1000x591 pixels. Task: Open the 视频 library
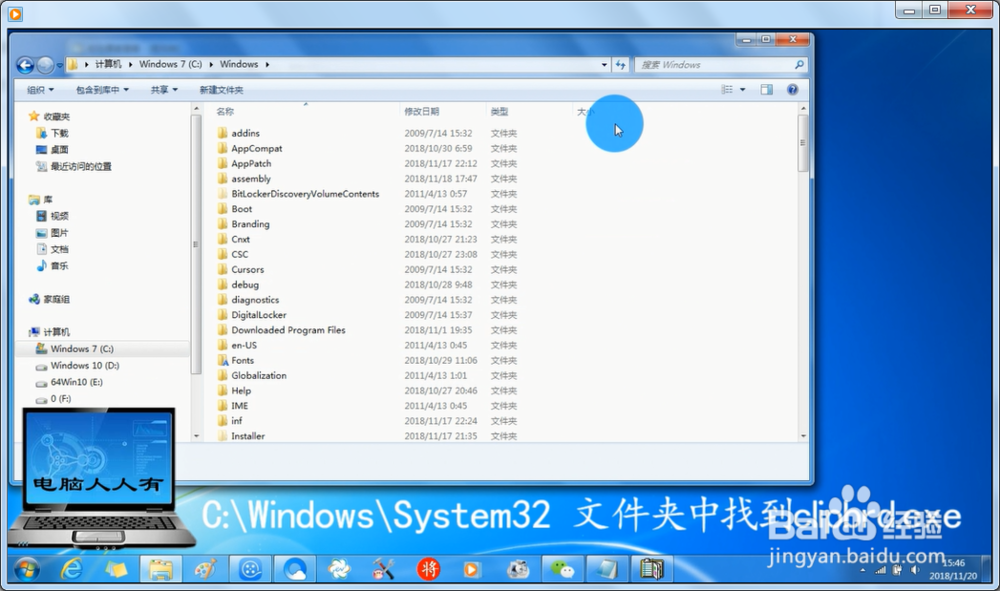tap(59, 216)
